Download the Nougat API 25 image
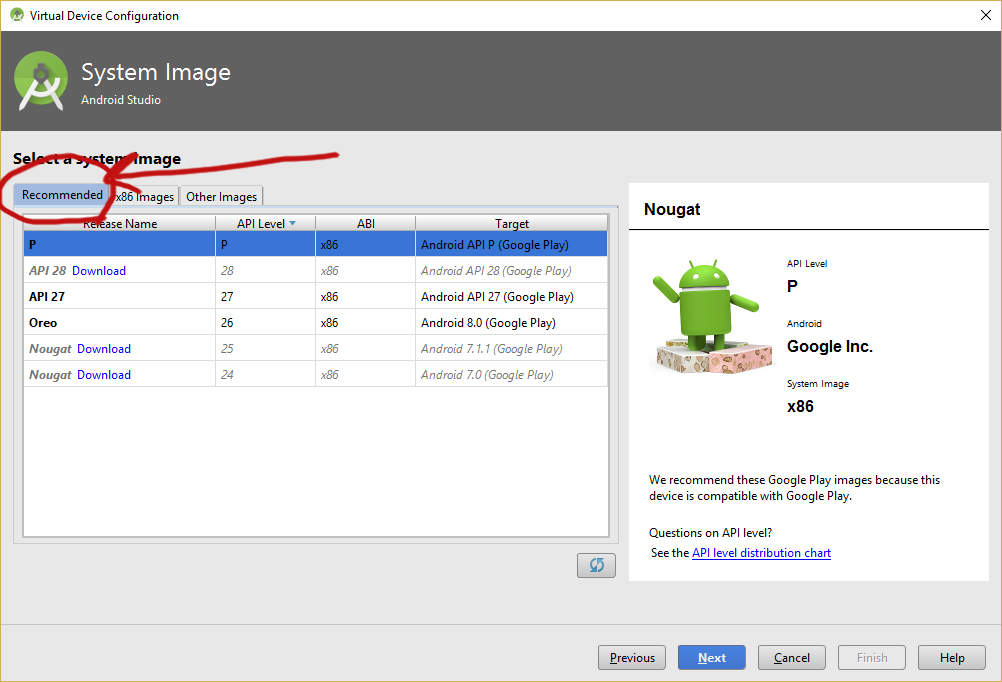 (x=104, y=349)
